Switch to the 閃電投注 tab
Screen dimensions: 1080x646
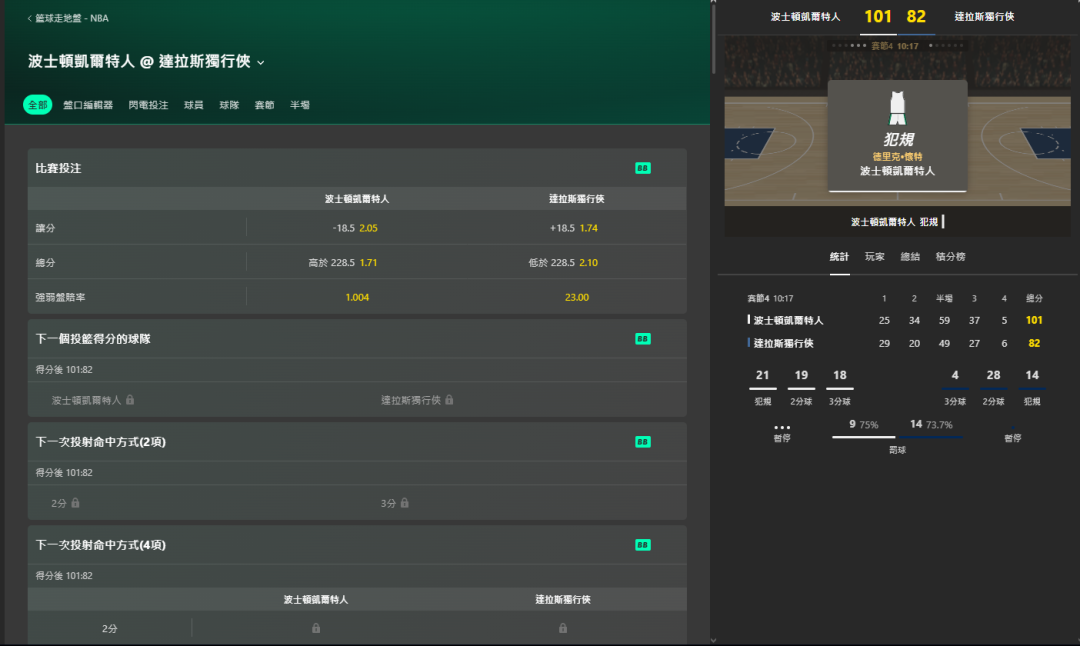pyautogui.click(x=148, y=105)
